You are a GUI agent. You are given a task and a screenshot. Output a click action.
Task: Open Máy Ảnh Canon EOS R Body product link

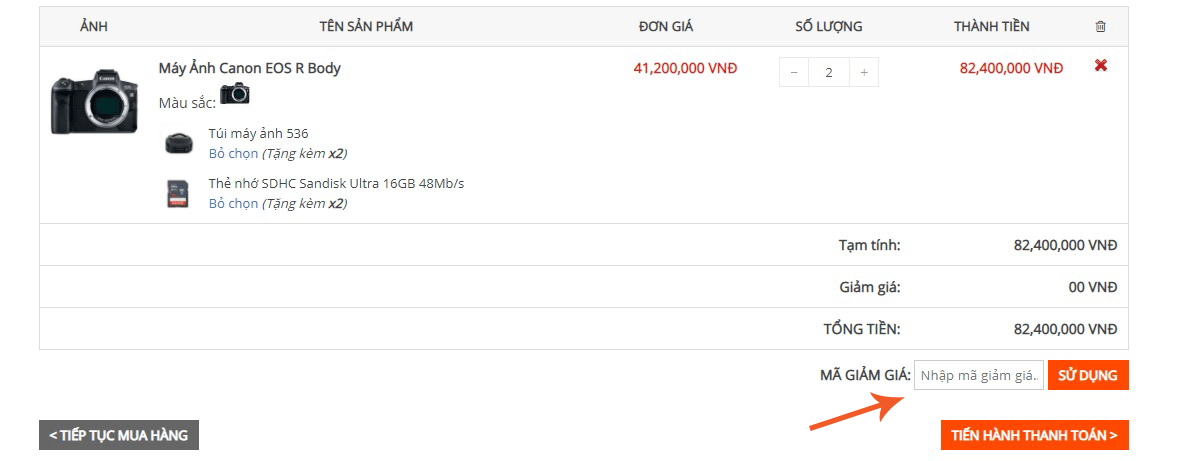point(250,68)
